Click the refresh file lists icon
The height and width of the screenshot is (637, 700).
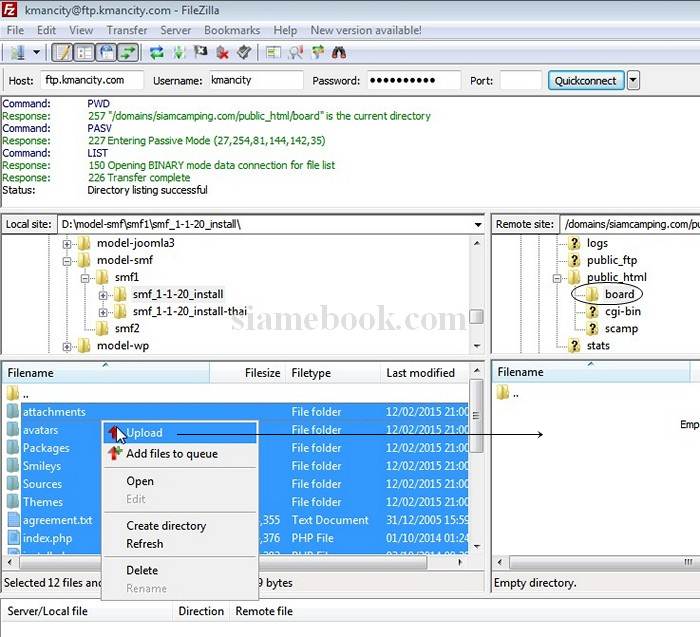coord(156,53)
